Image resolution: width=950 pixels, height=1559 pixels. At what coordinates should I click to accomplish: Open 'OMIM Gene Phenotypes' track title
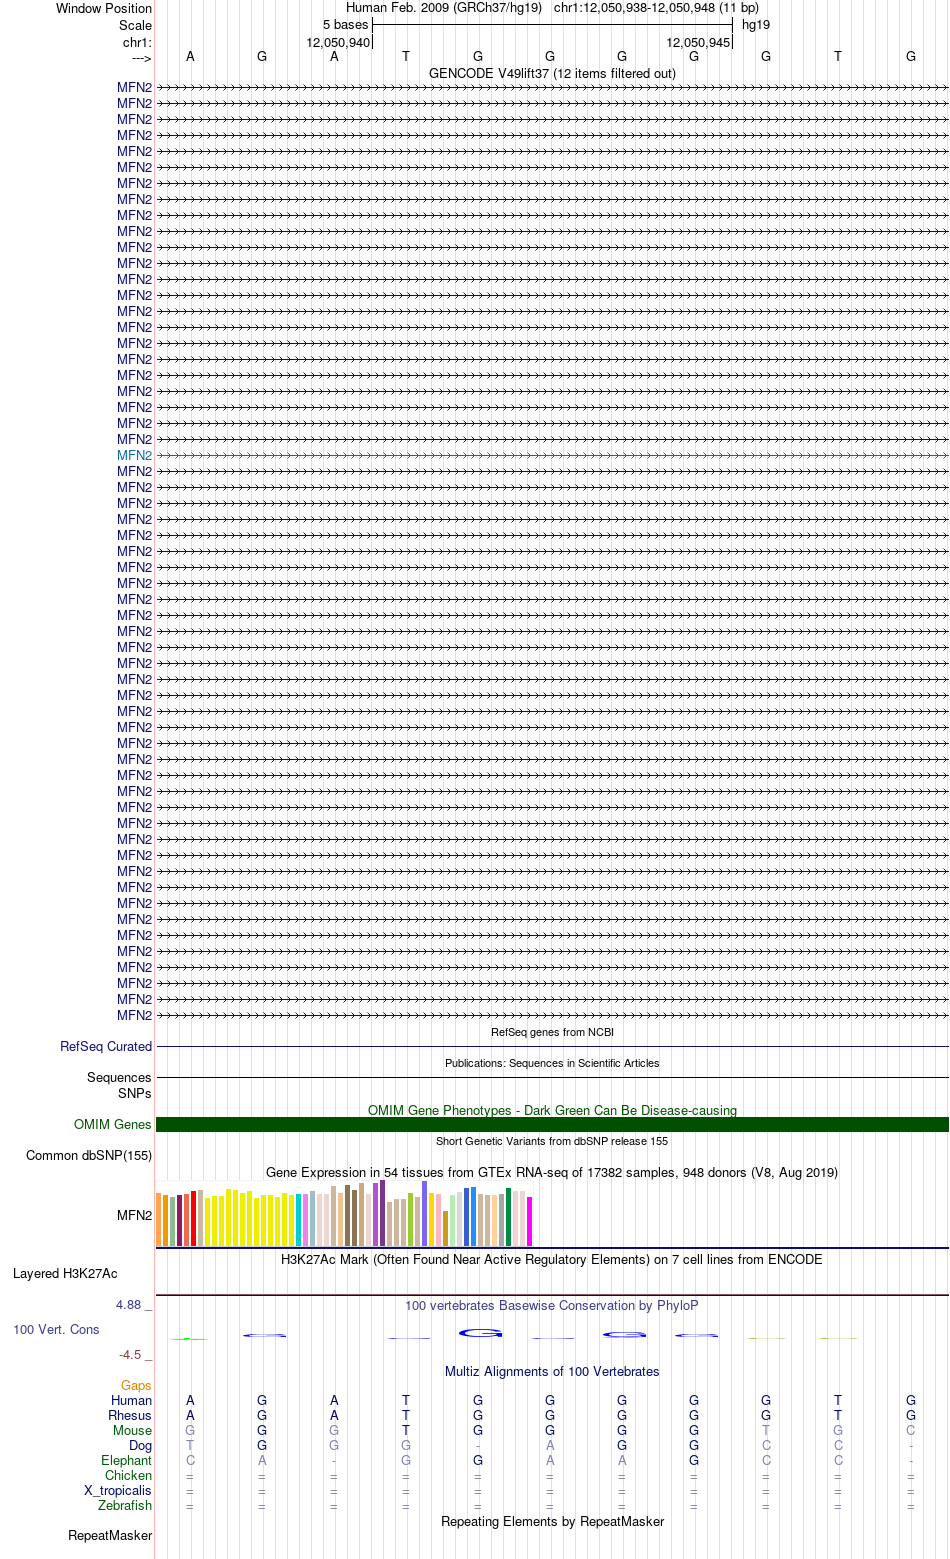pyautogui.click(x=552, y=1110)
